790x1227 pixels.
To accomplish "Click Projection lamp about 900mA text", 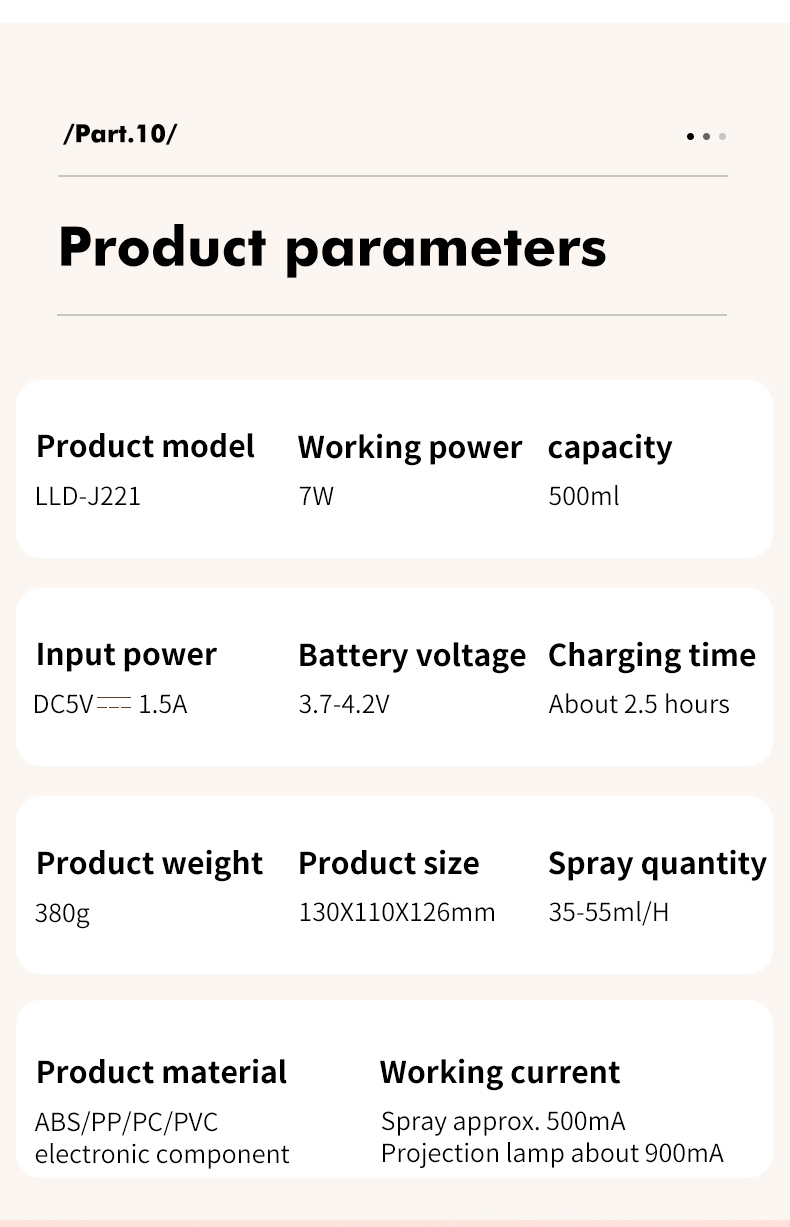I will (552, 1153).
